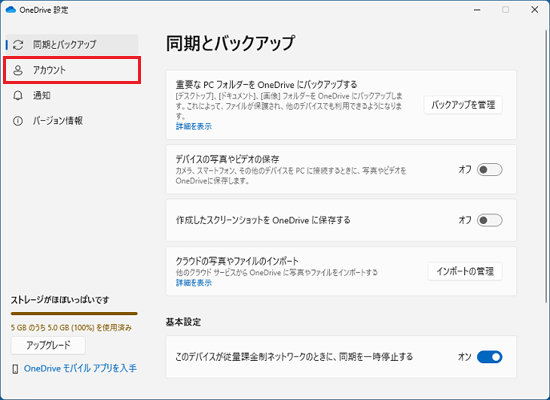The image size is (550, 400).
Task: Open 詳細を表示 link under PC フォルダー backup
Action: (194, 126)
